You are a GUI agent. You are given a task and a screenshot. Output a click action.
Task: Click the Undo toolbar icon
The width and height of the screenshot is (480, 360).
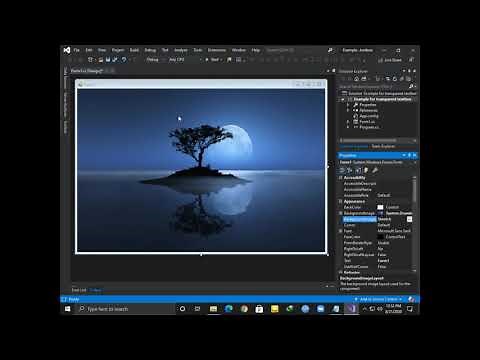point(124,60)
